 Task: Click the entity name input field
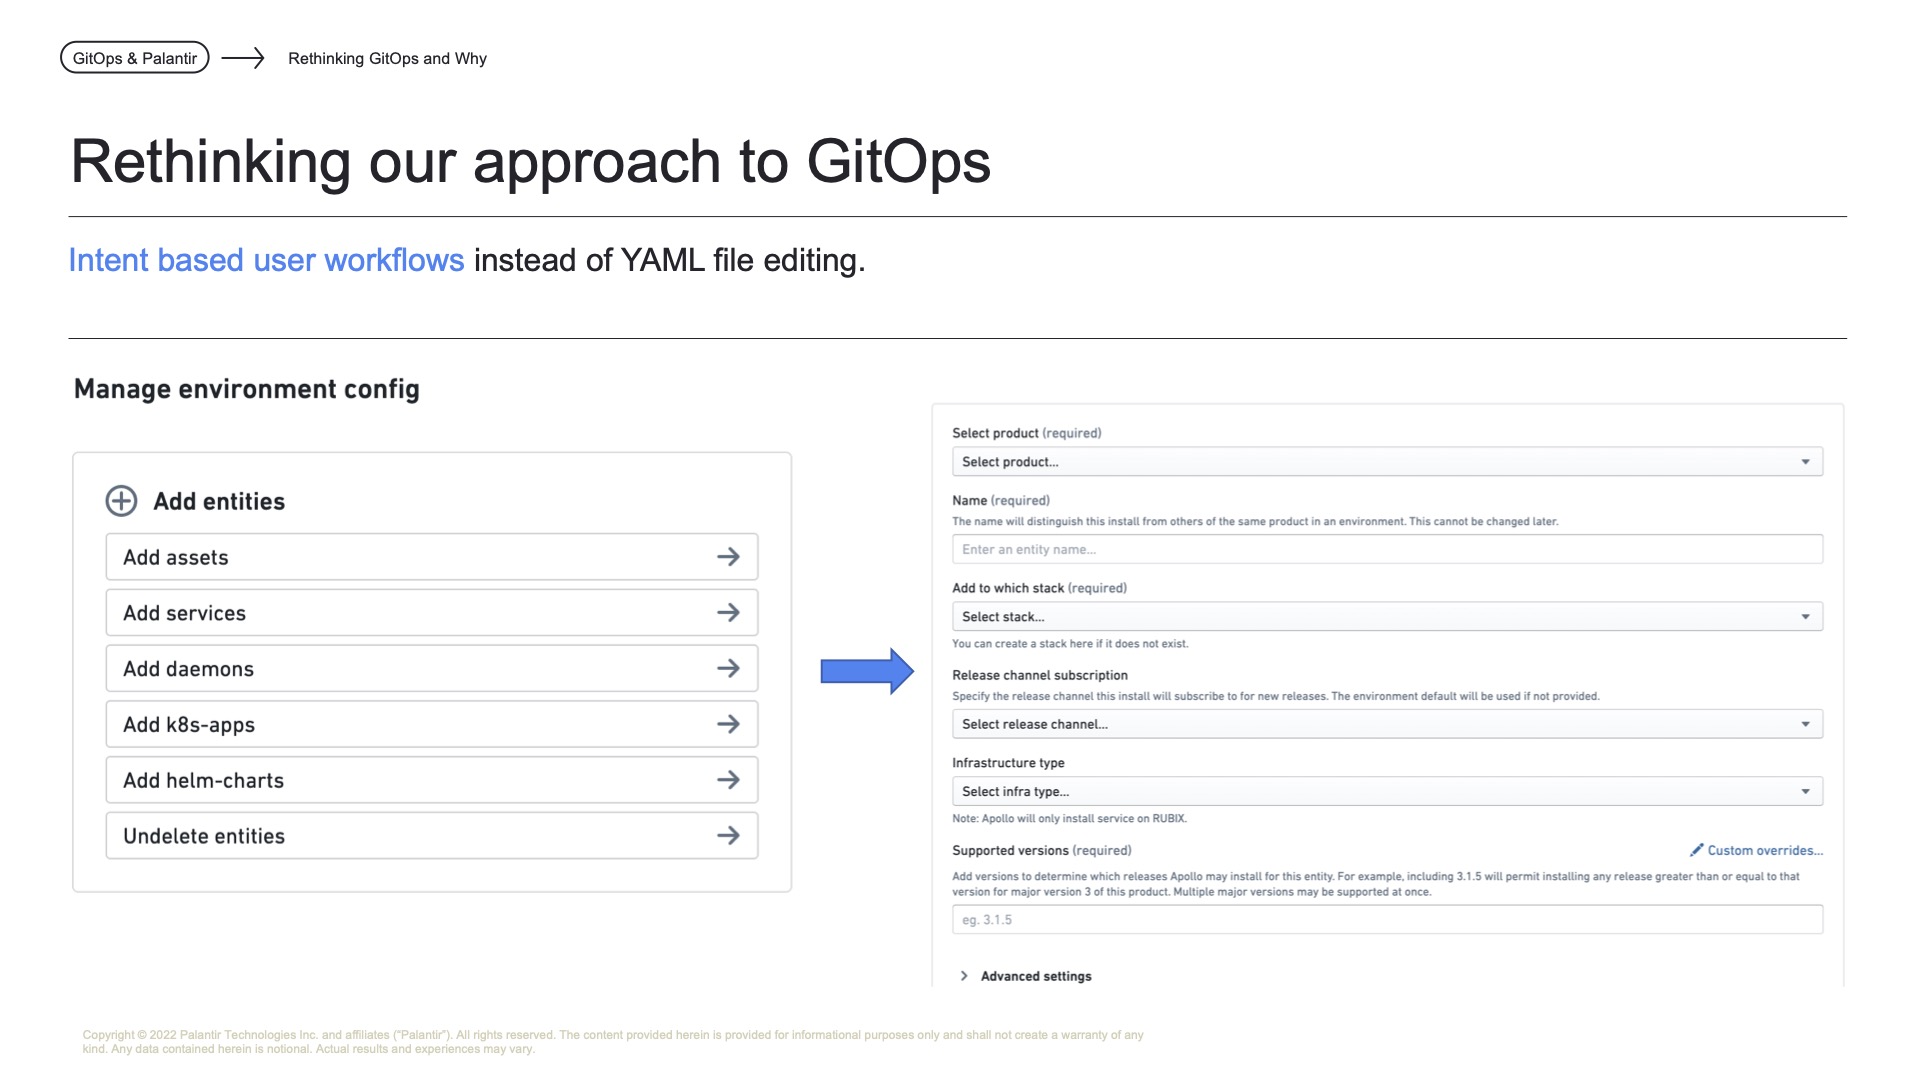pyautogui.click(x=1388, y=549)
